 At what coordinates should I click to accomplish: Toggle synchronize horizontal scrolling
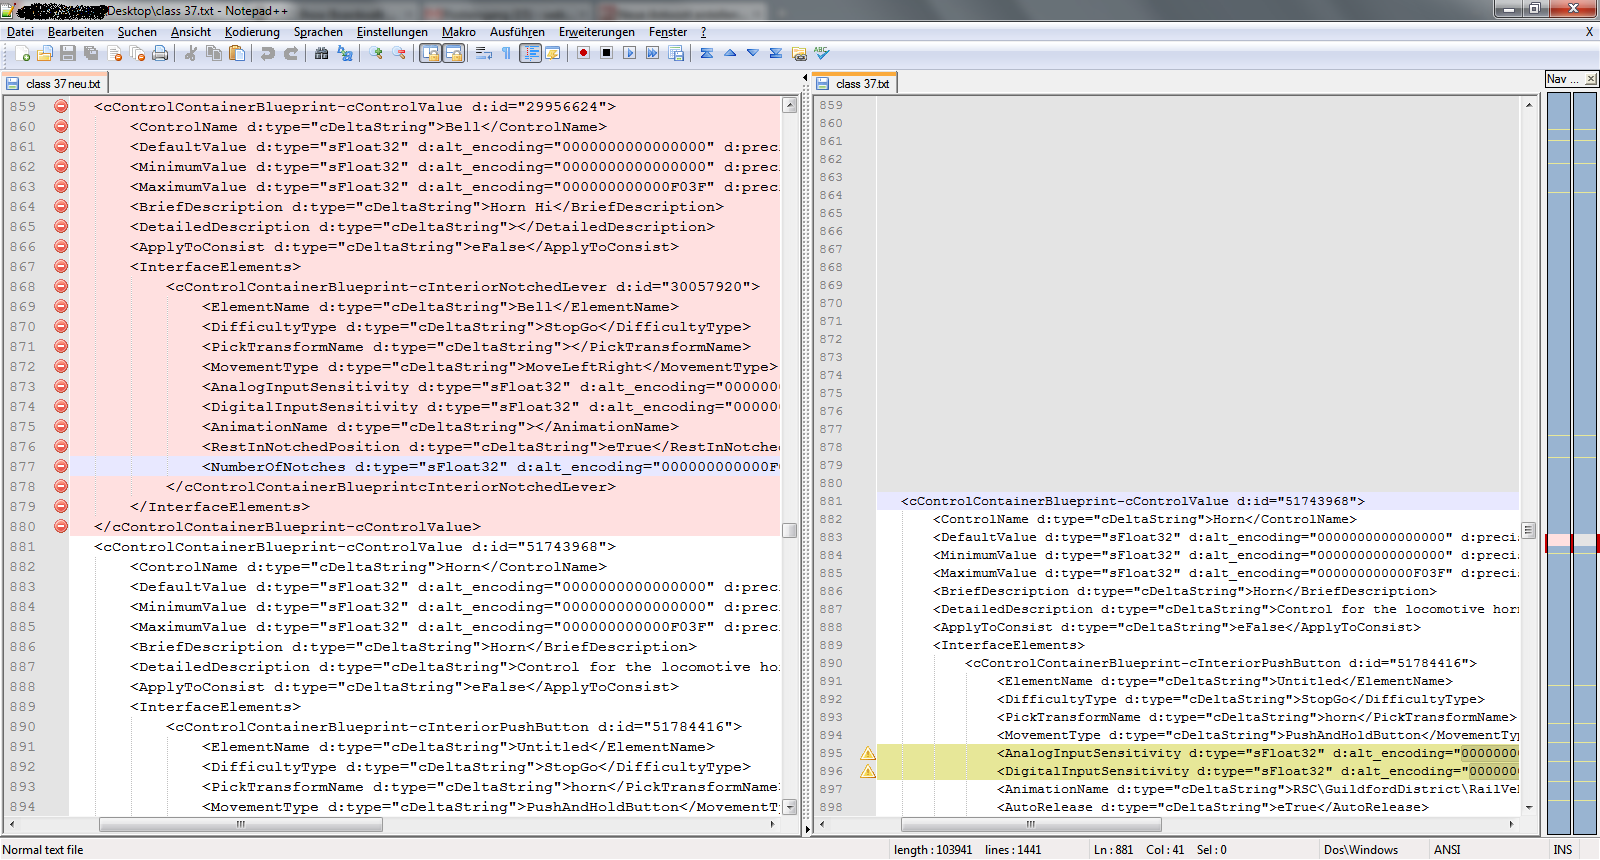point(453,54)
